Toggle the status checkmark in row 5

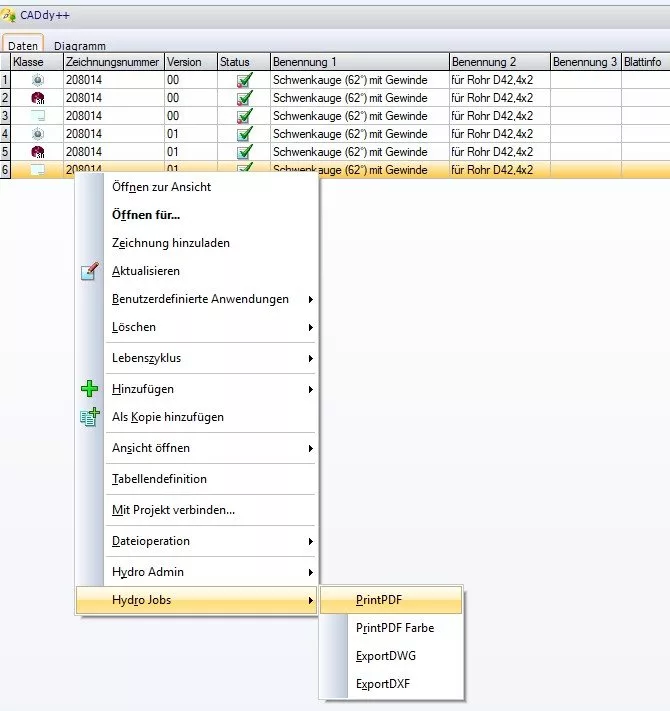coord(244,152)
